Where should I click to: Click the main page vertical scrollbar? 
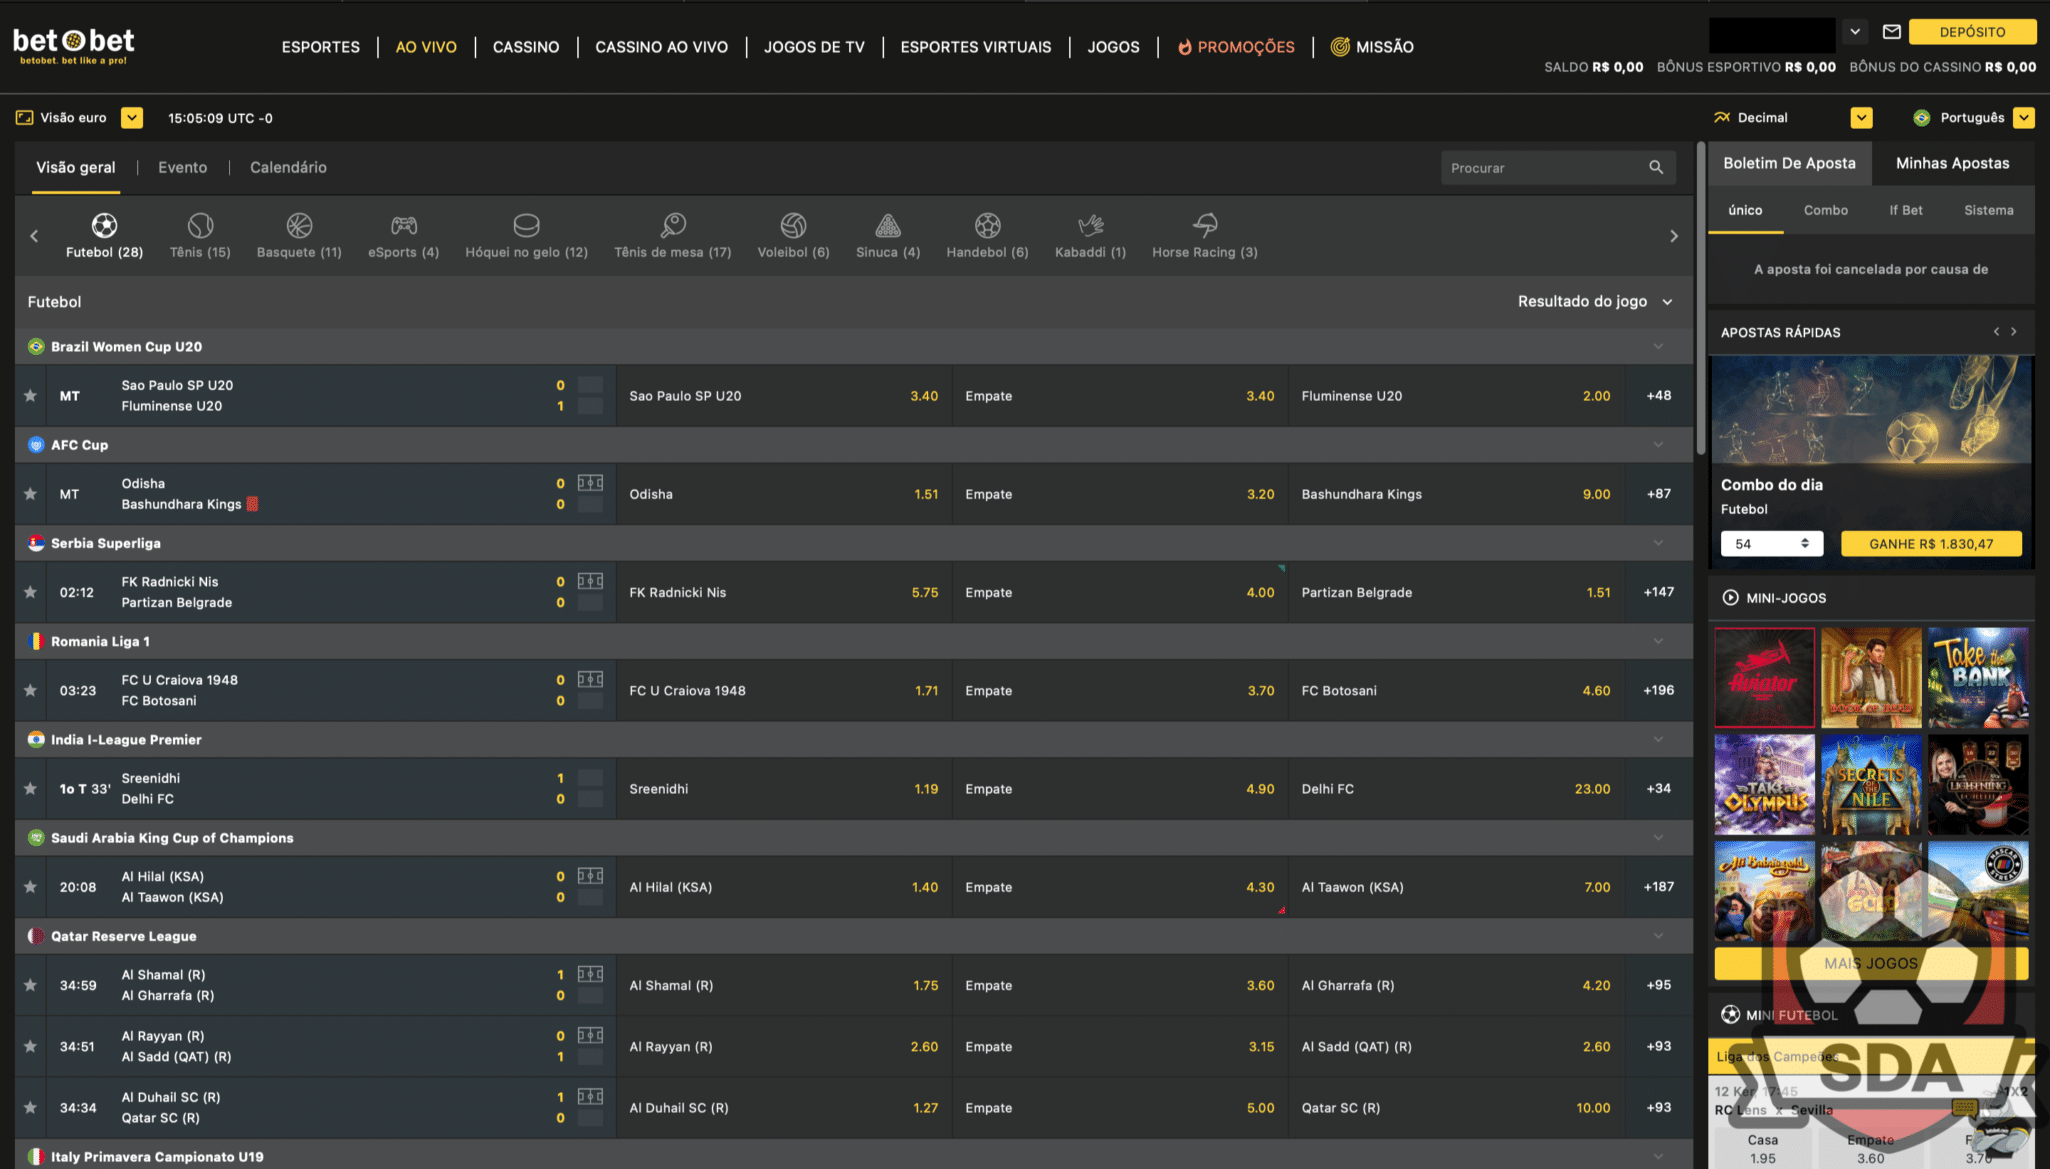1701,300
